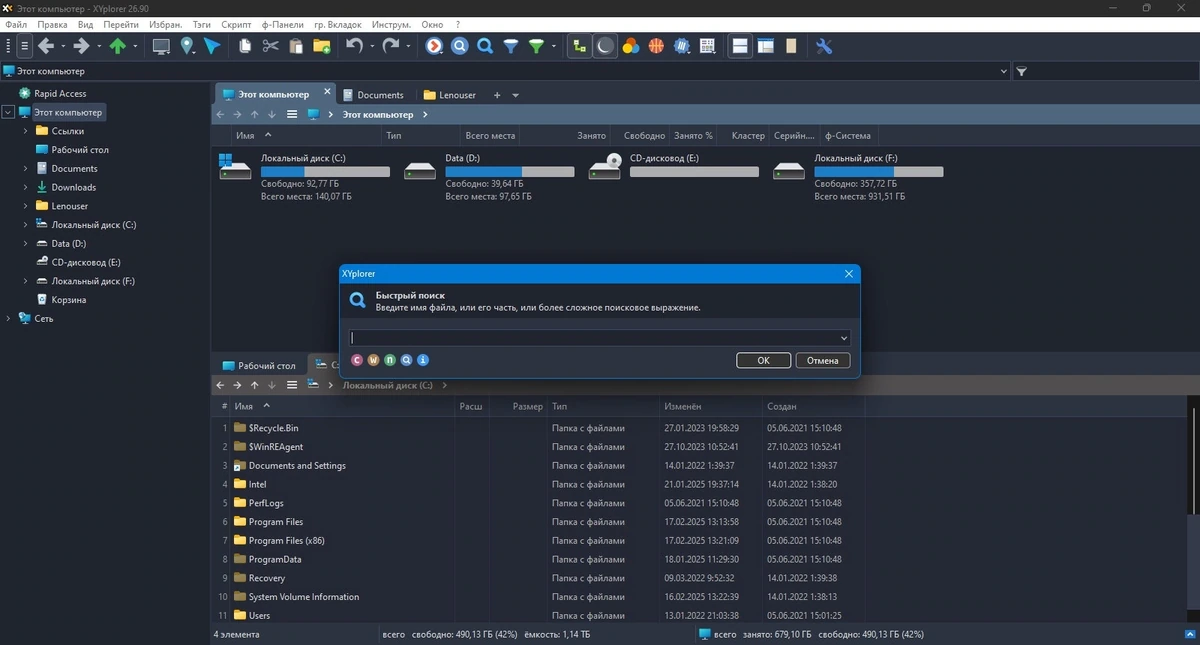The width and height of the screenshot is (1200, 645).
Task: Click the Cut scissors icon
Action: click(x=270, y=46)
